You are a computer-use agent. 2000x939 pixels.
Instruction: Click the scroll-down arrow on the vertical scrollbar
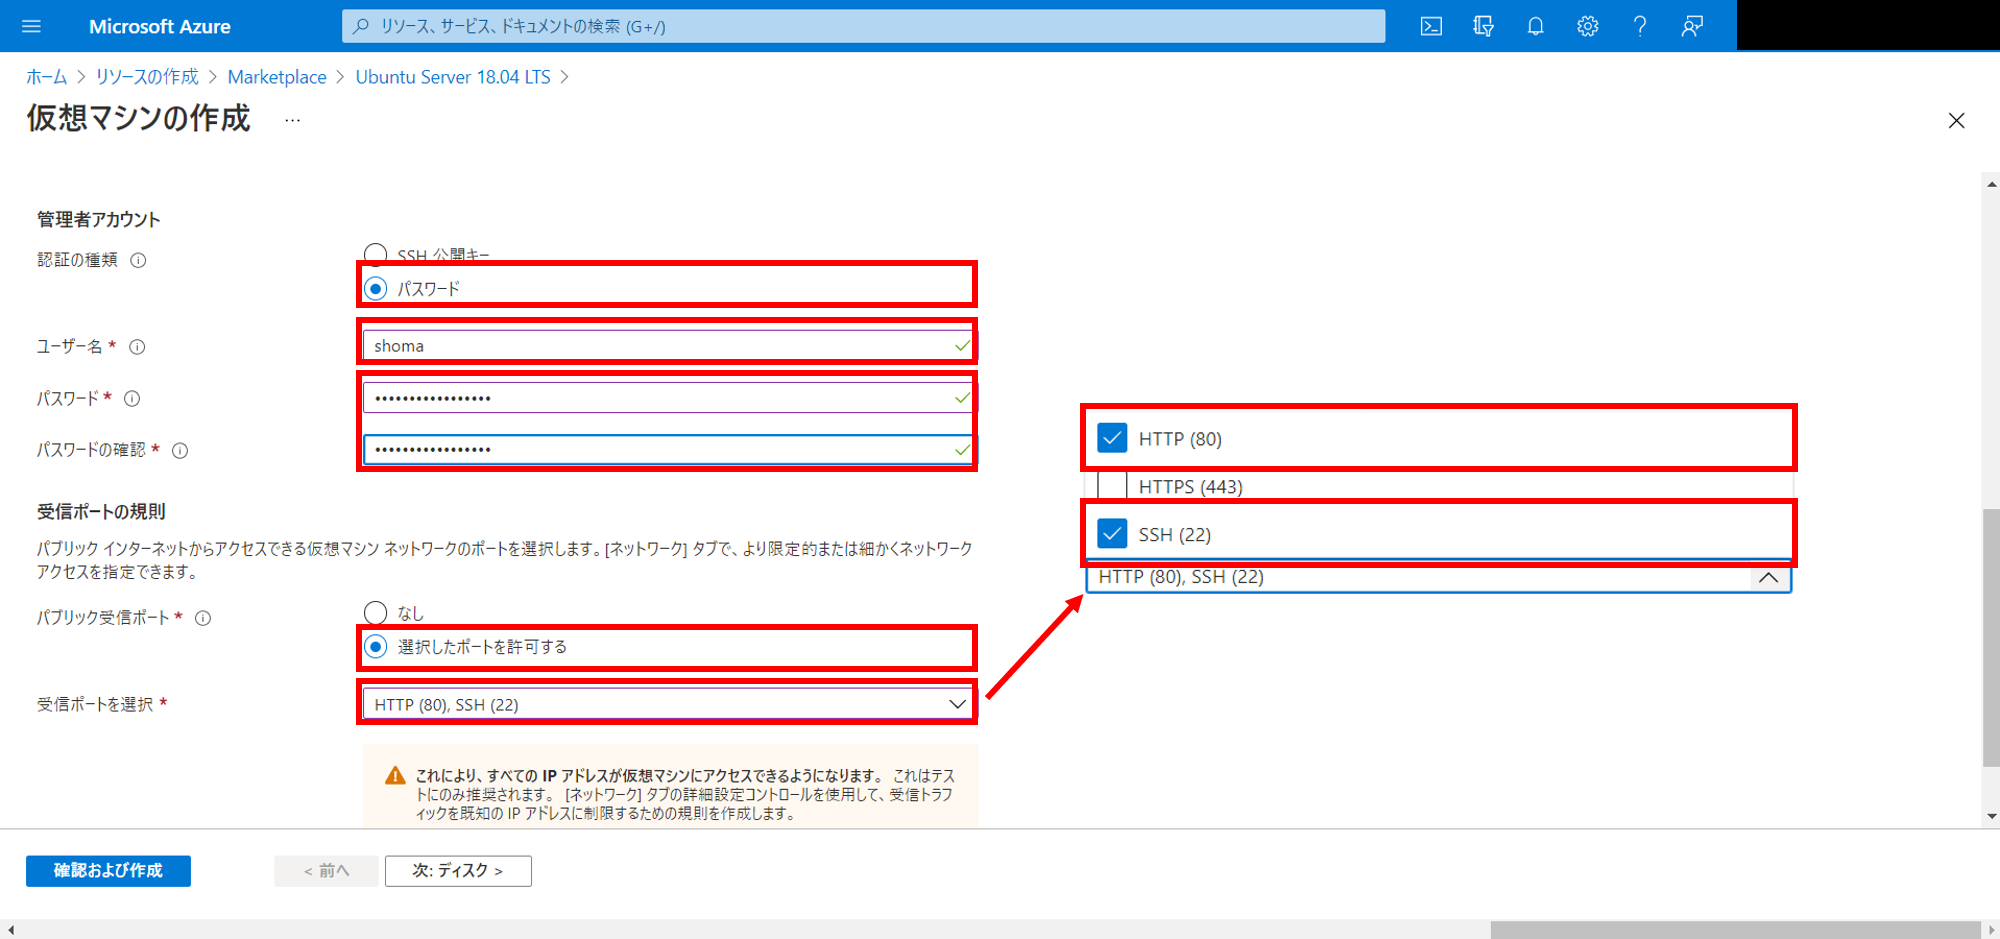click(1991, 817)
